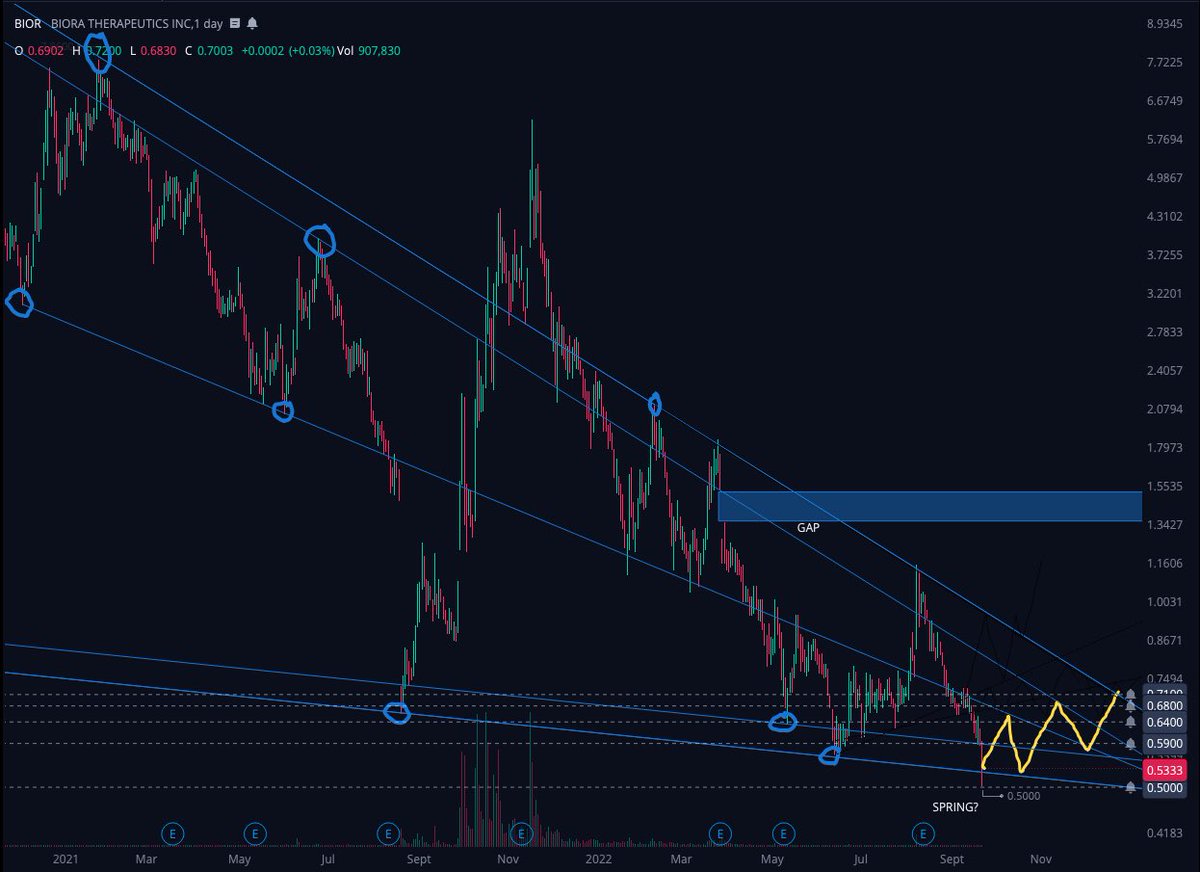Image resolution: width=1200 pixels, height=872 pixels.
Task: Click the 1.5535 price axis label
Action: pyautogui.click(x=1163, y=486)
